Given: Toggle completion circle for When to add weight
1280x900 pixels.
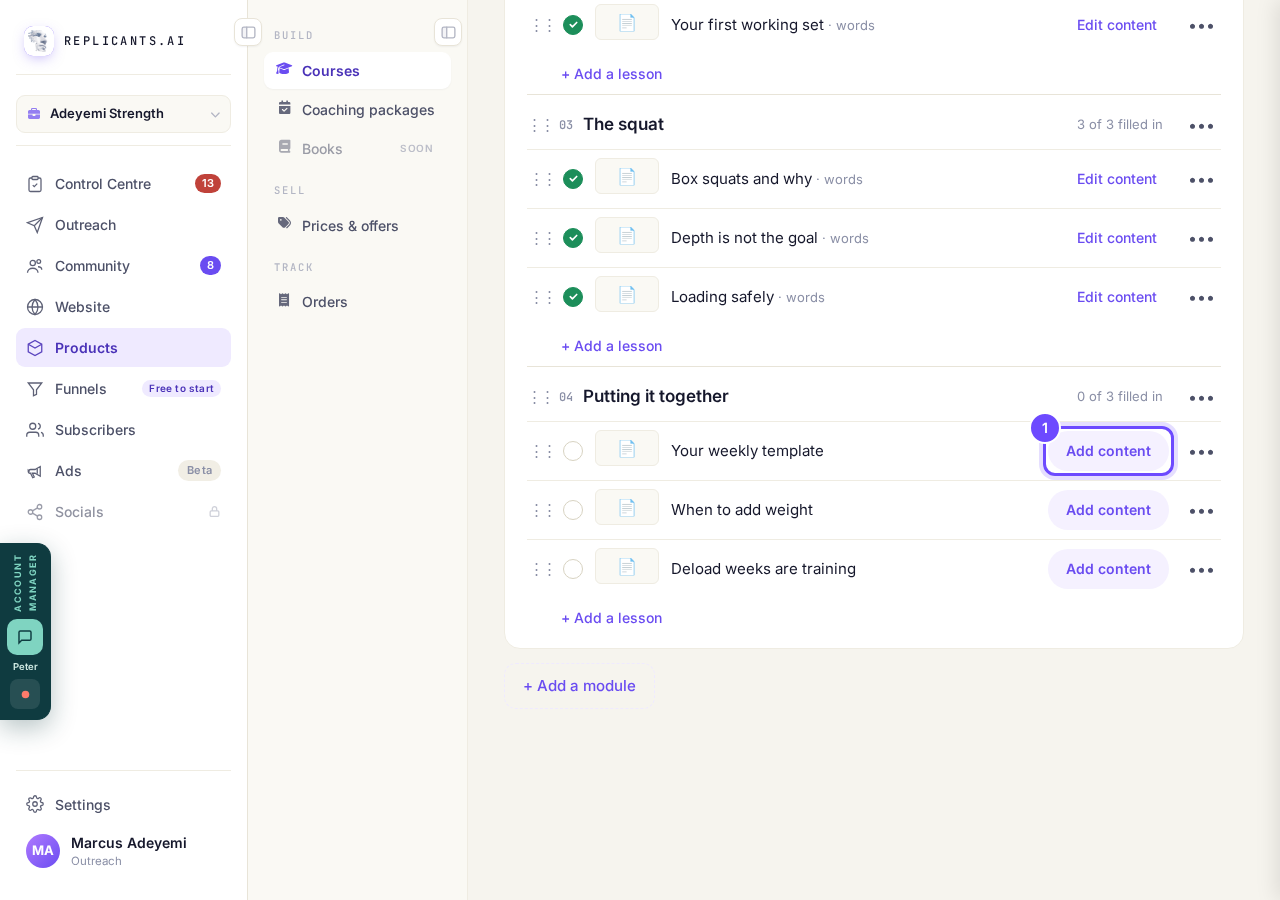Looking at the screenshot, I should coord(573,510).
